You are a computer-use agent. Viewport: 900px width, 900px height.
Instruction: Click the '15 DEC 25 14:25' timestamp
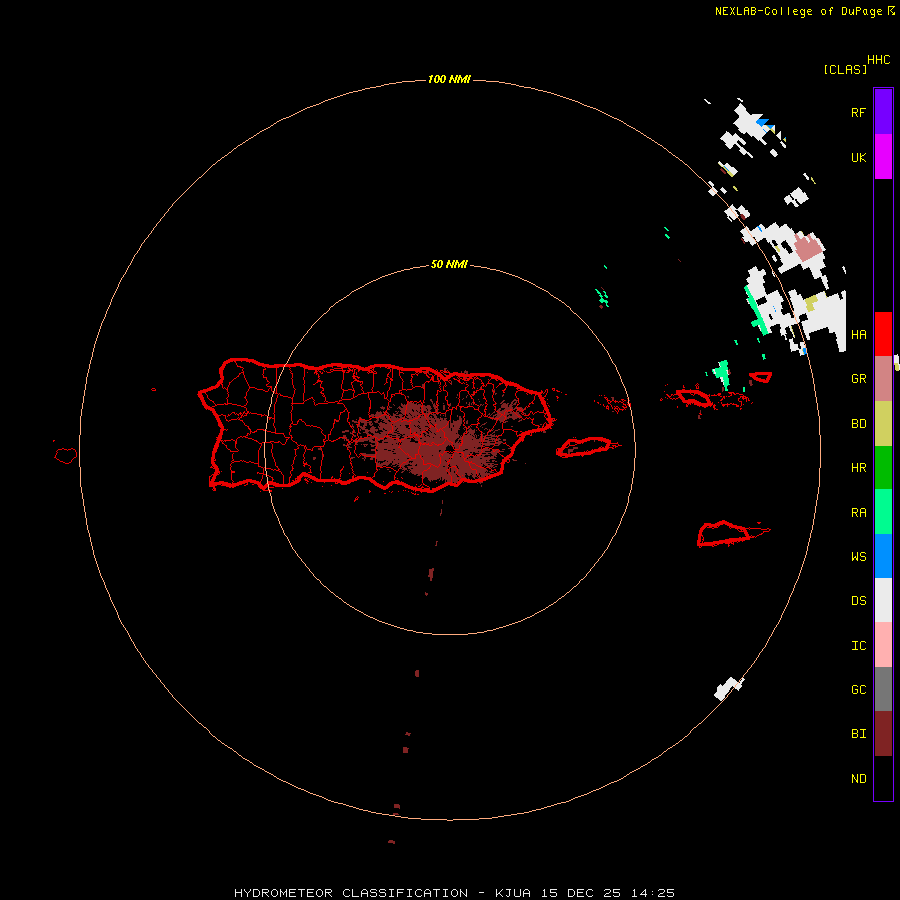pyautogui.click(x=610, y=893)
